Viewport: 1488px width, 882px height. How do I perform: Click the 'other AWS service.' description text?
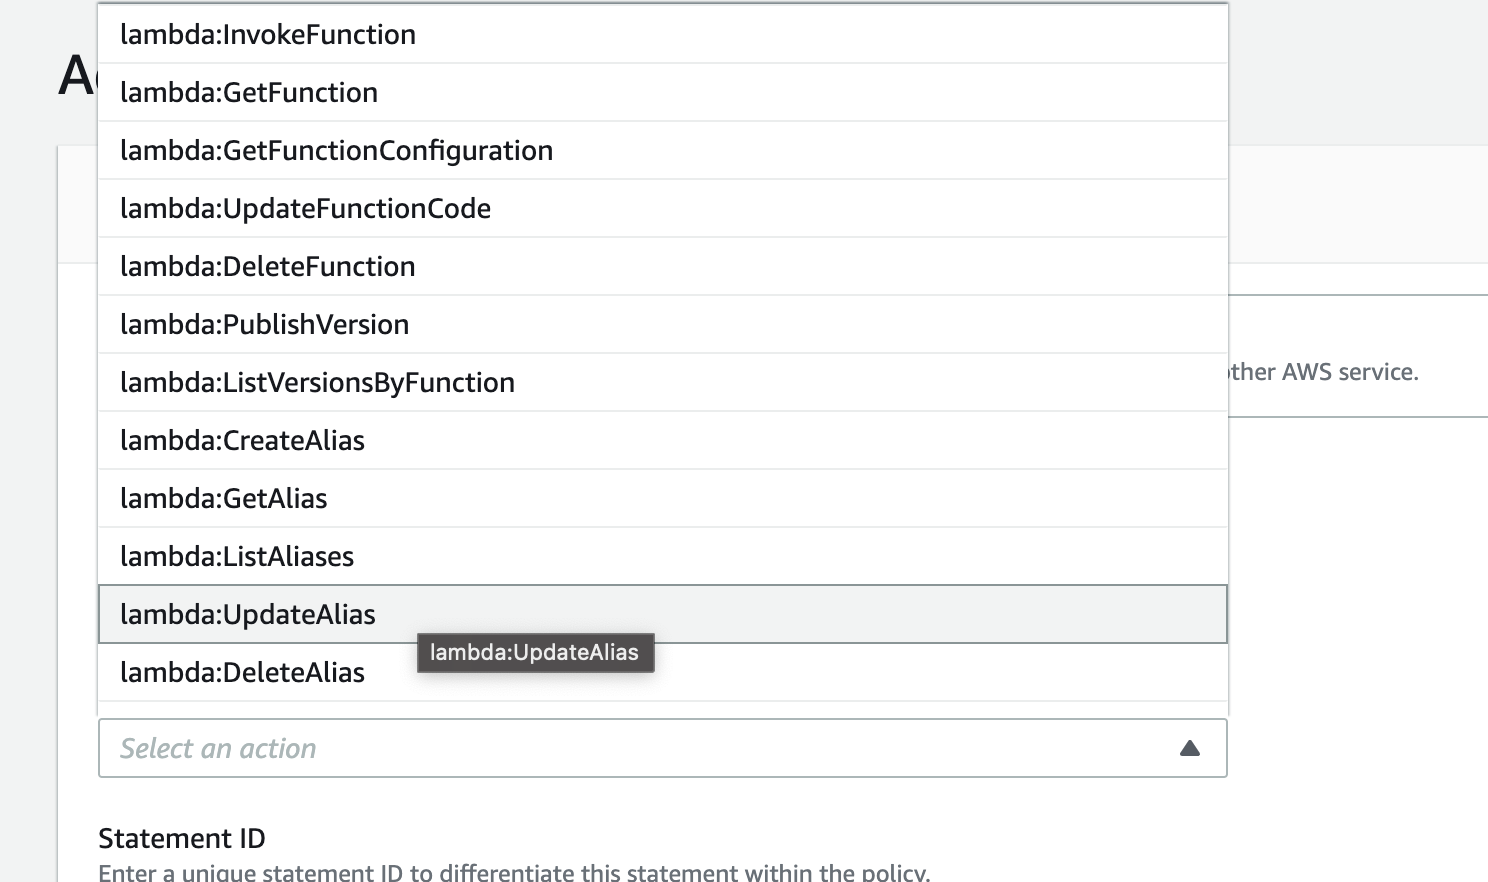pos(1322,372)
